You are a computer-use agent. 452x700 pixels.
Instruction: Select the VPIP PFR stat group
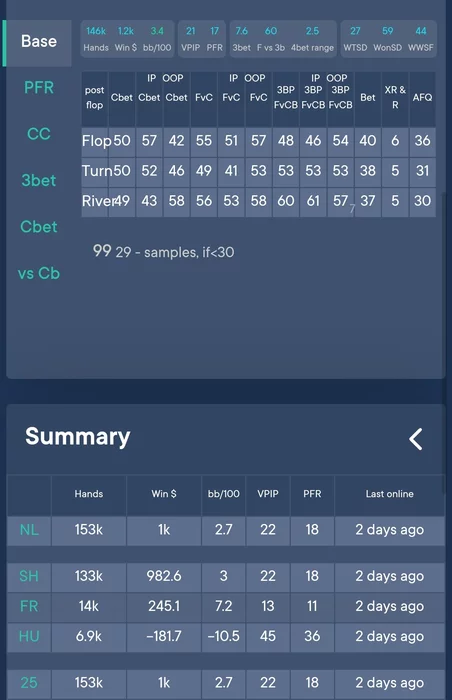pos(202,39)
